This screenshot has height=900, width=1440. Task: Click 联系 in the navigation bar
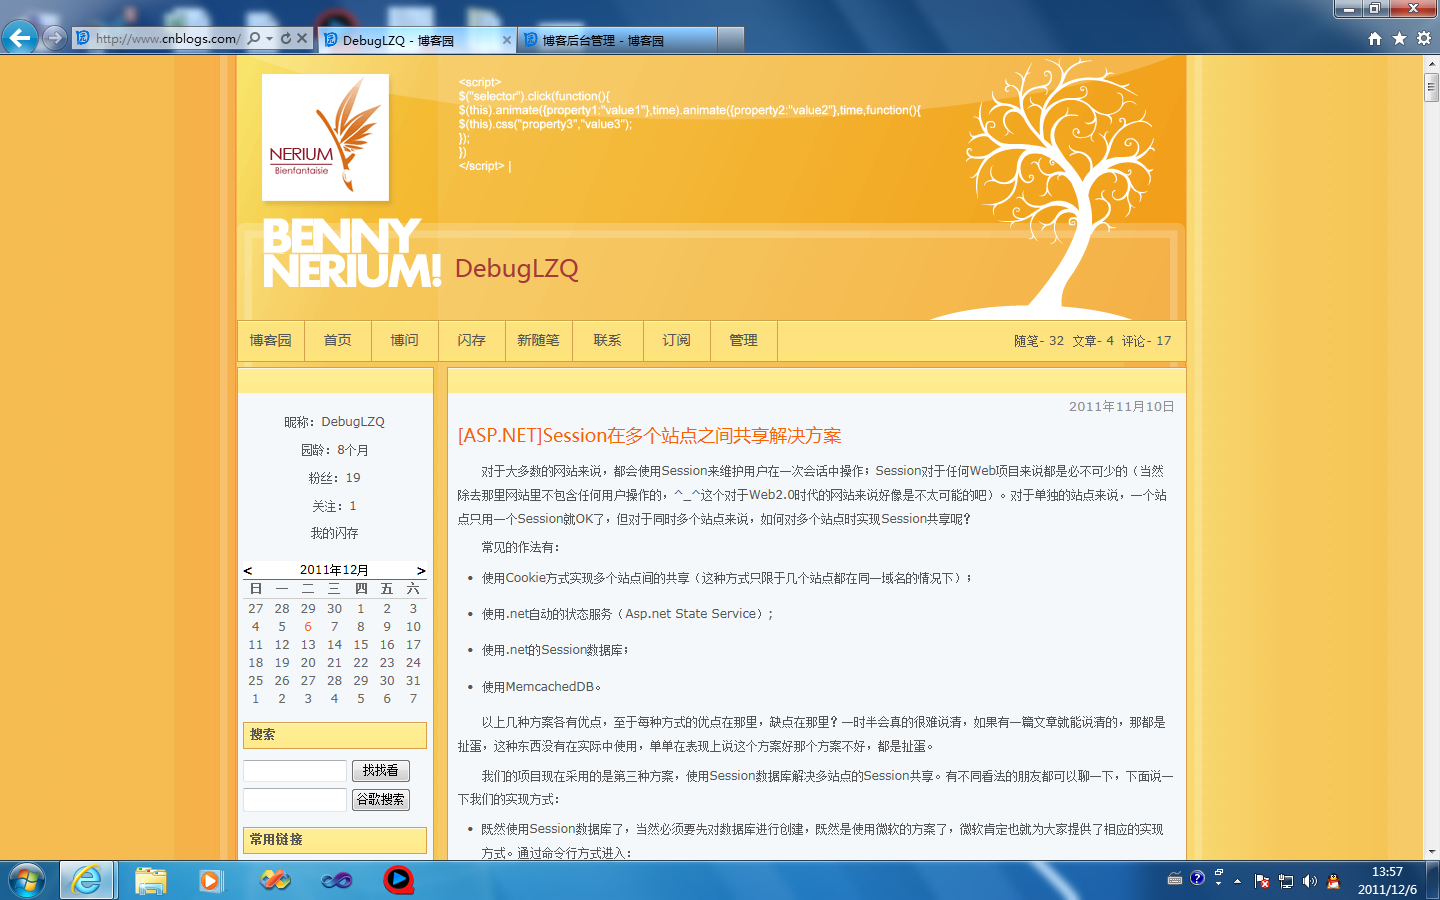607,340
